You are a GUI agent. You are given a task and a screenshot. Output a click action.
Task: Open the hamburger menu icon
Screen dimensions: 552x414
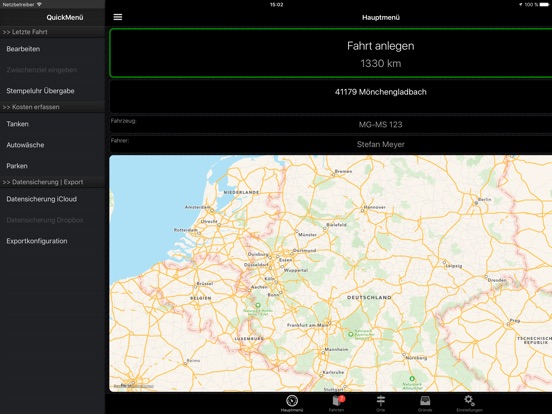coord(118,17)
